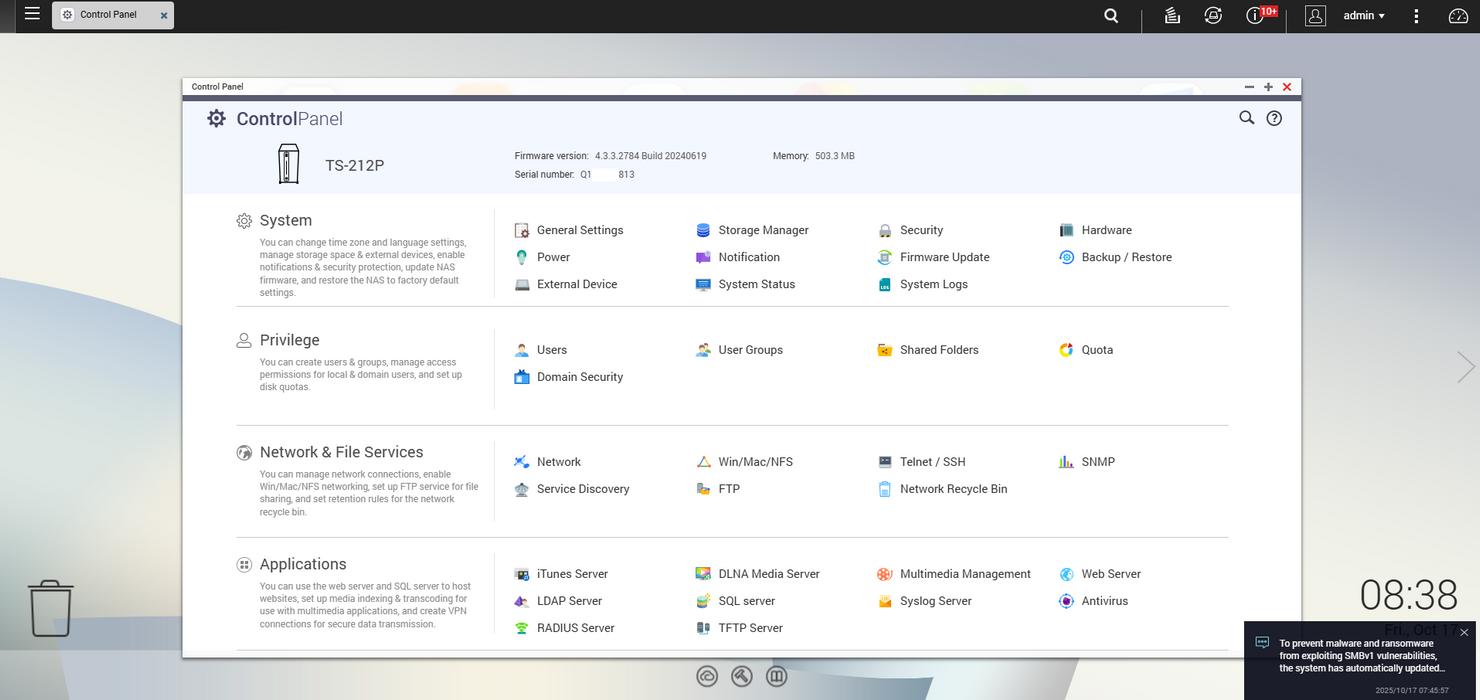Open event notifications with 10+ badge
The height and width of the screenshot is (700, 1480).
click(x=1256, y=16)
